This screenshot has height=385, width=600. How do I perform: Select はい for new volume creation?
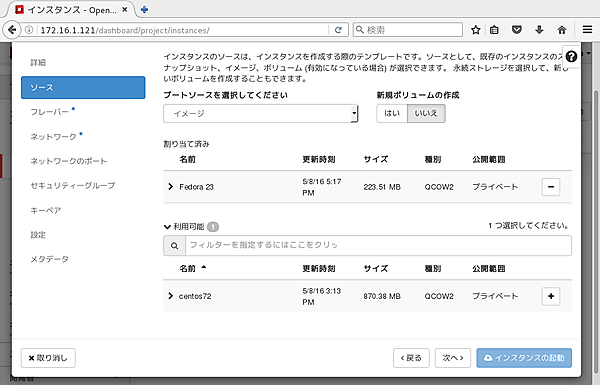(x=392, y=113)
